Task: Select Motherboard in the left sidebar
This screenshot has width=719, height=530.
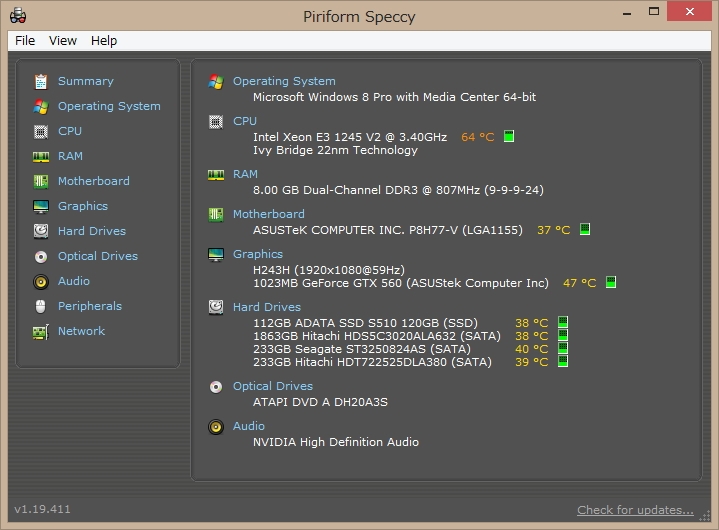Action: point(93,181)
